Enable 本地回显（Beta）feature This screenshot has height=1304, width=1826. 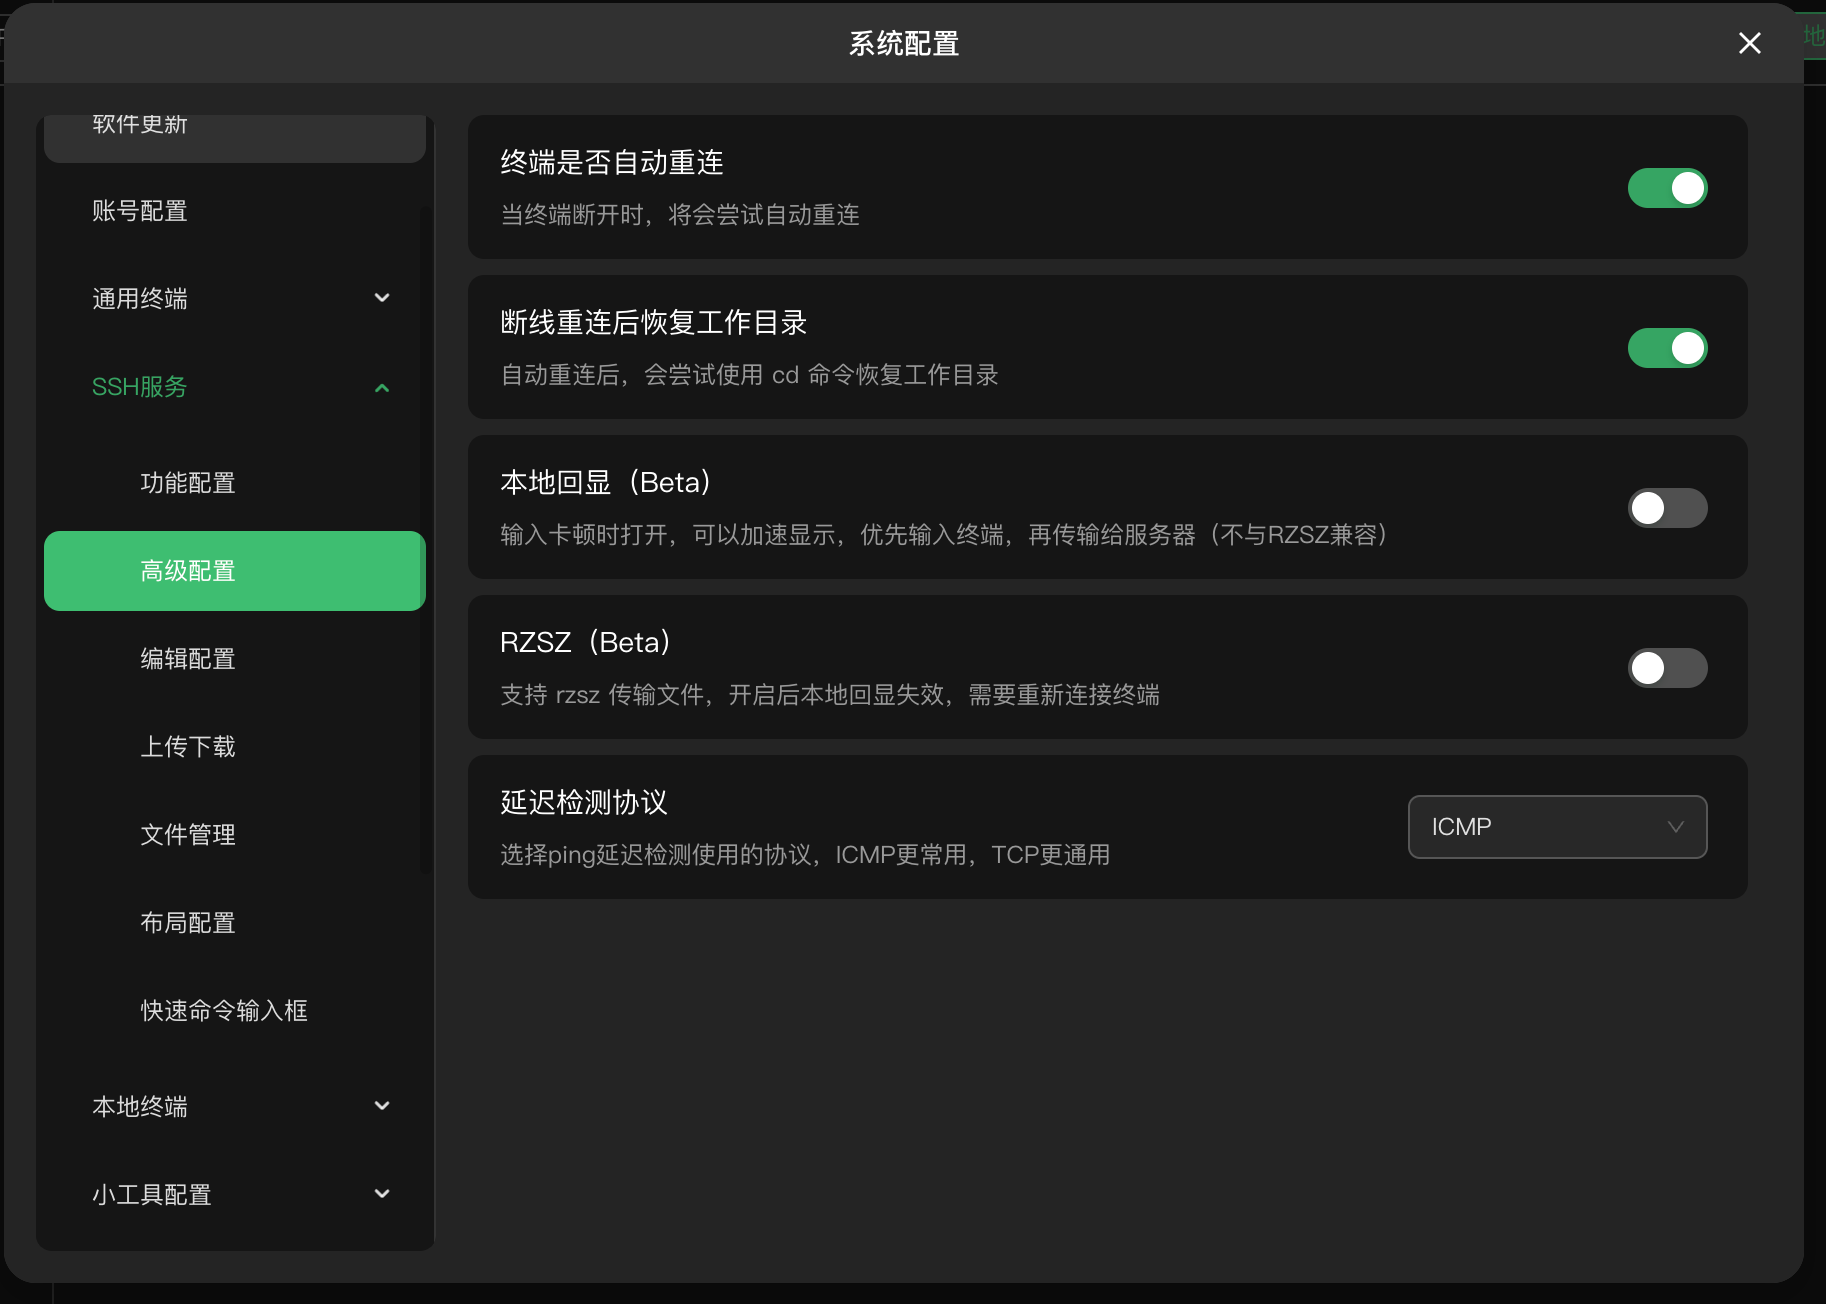coord(1666,507)
